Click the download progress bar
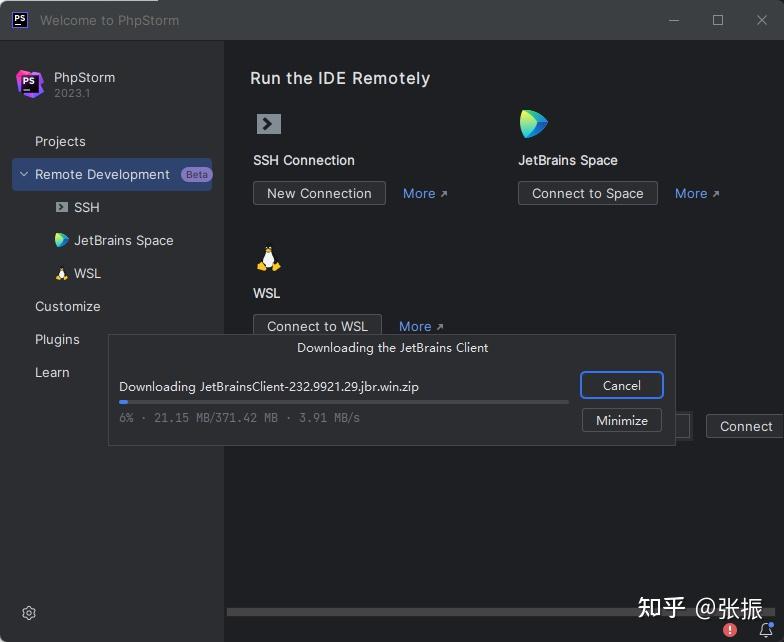 tap(344, 402)
